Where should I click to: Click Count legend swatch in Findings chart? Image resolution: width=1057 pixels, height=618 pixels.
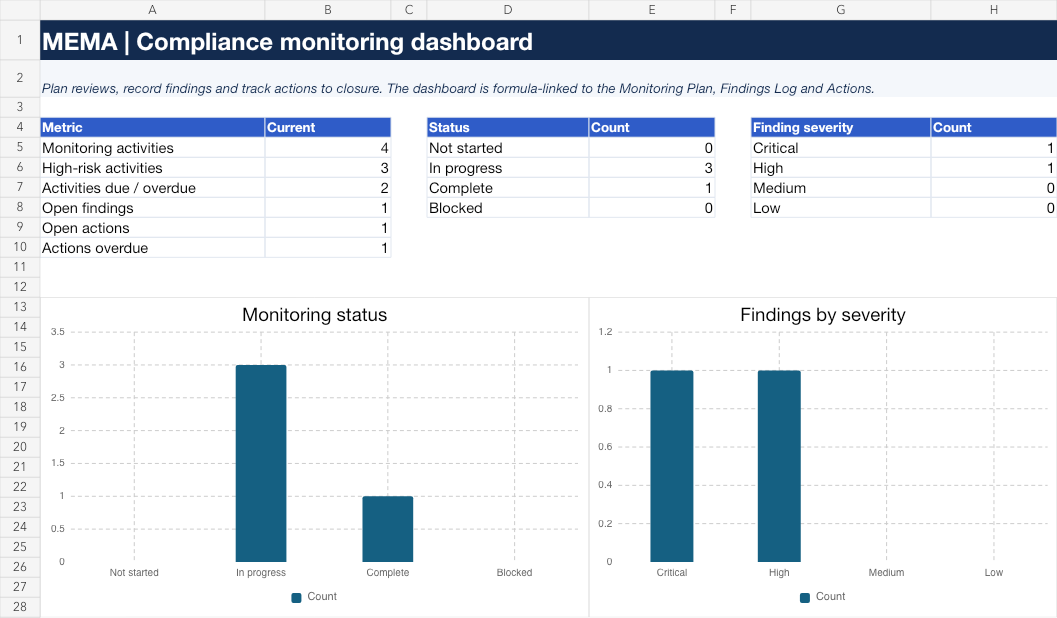coord(804,597)
